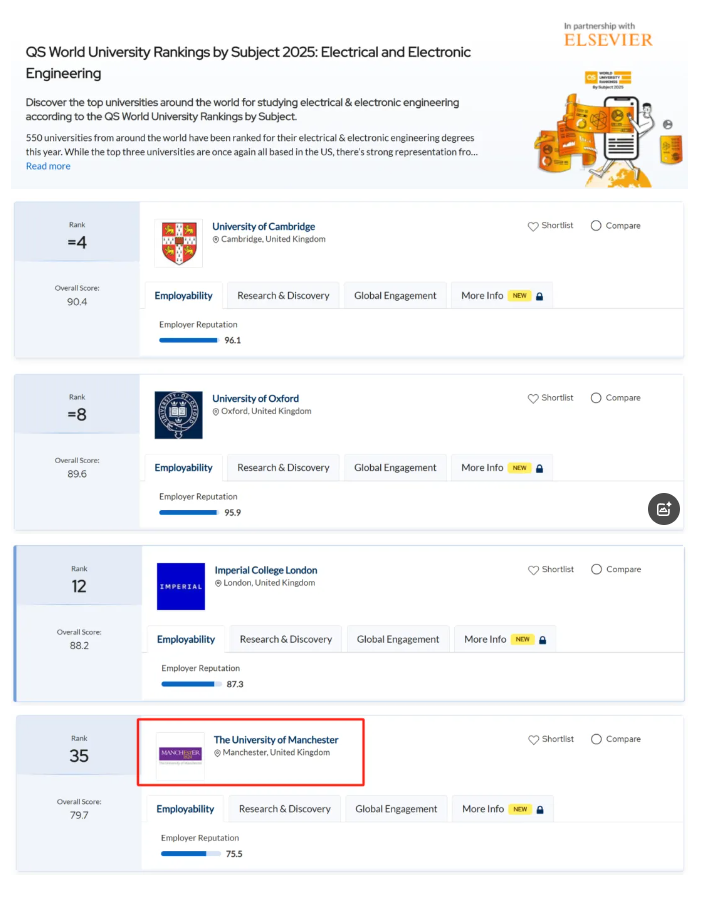703x919 pixels.
Task: Click the University of Manchester logo
Action: pyautogui.click(x=180, y=754)
